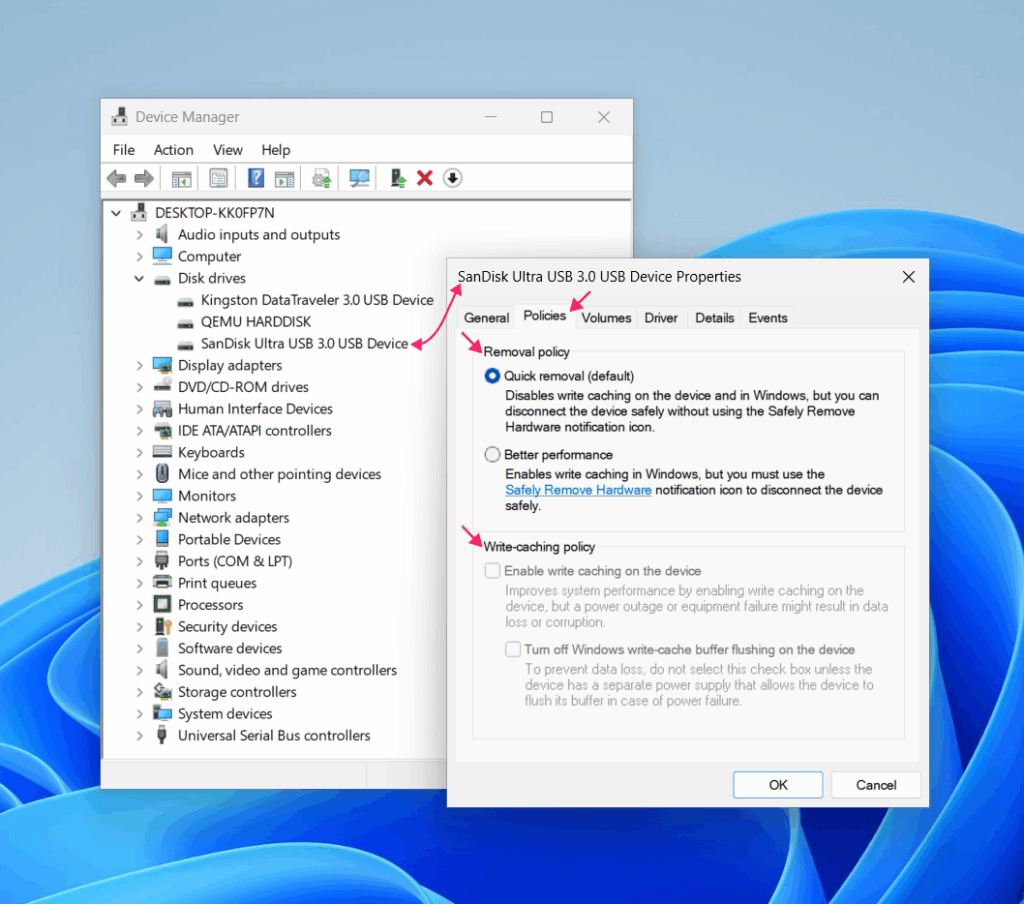Select the Computer tree item label
Screen dimensions: 1024x904
point(209,256)
